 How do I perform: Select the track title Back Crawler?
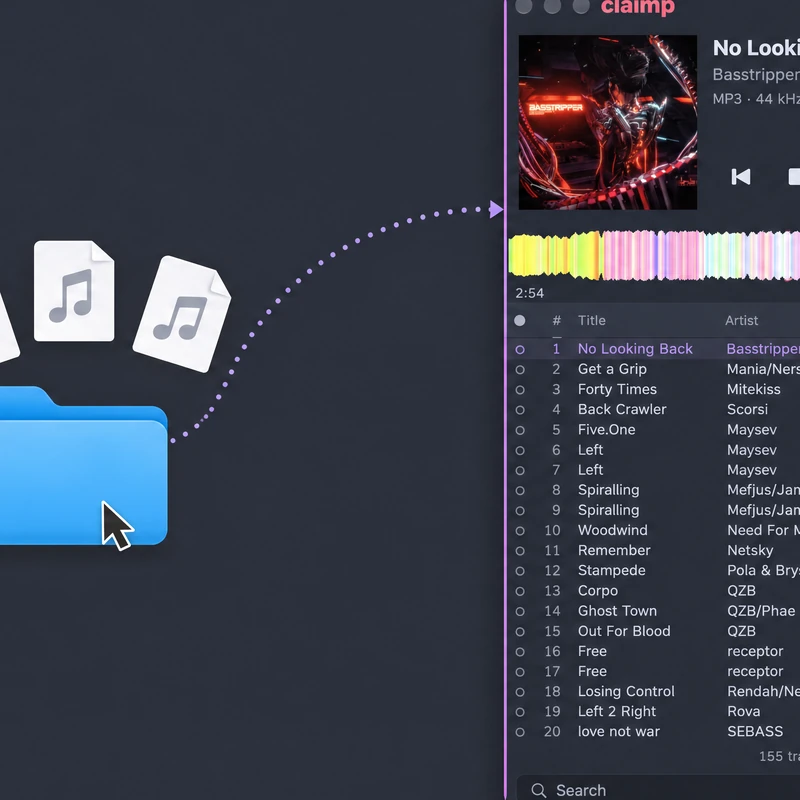[x=622, y=409]
